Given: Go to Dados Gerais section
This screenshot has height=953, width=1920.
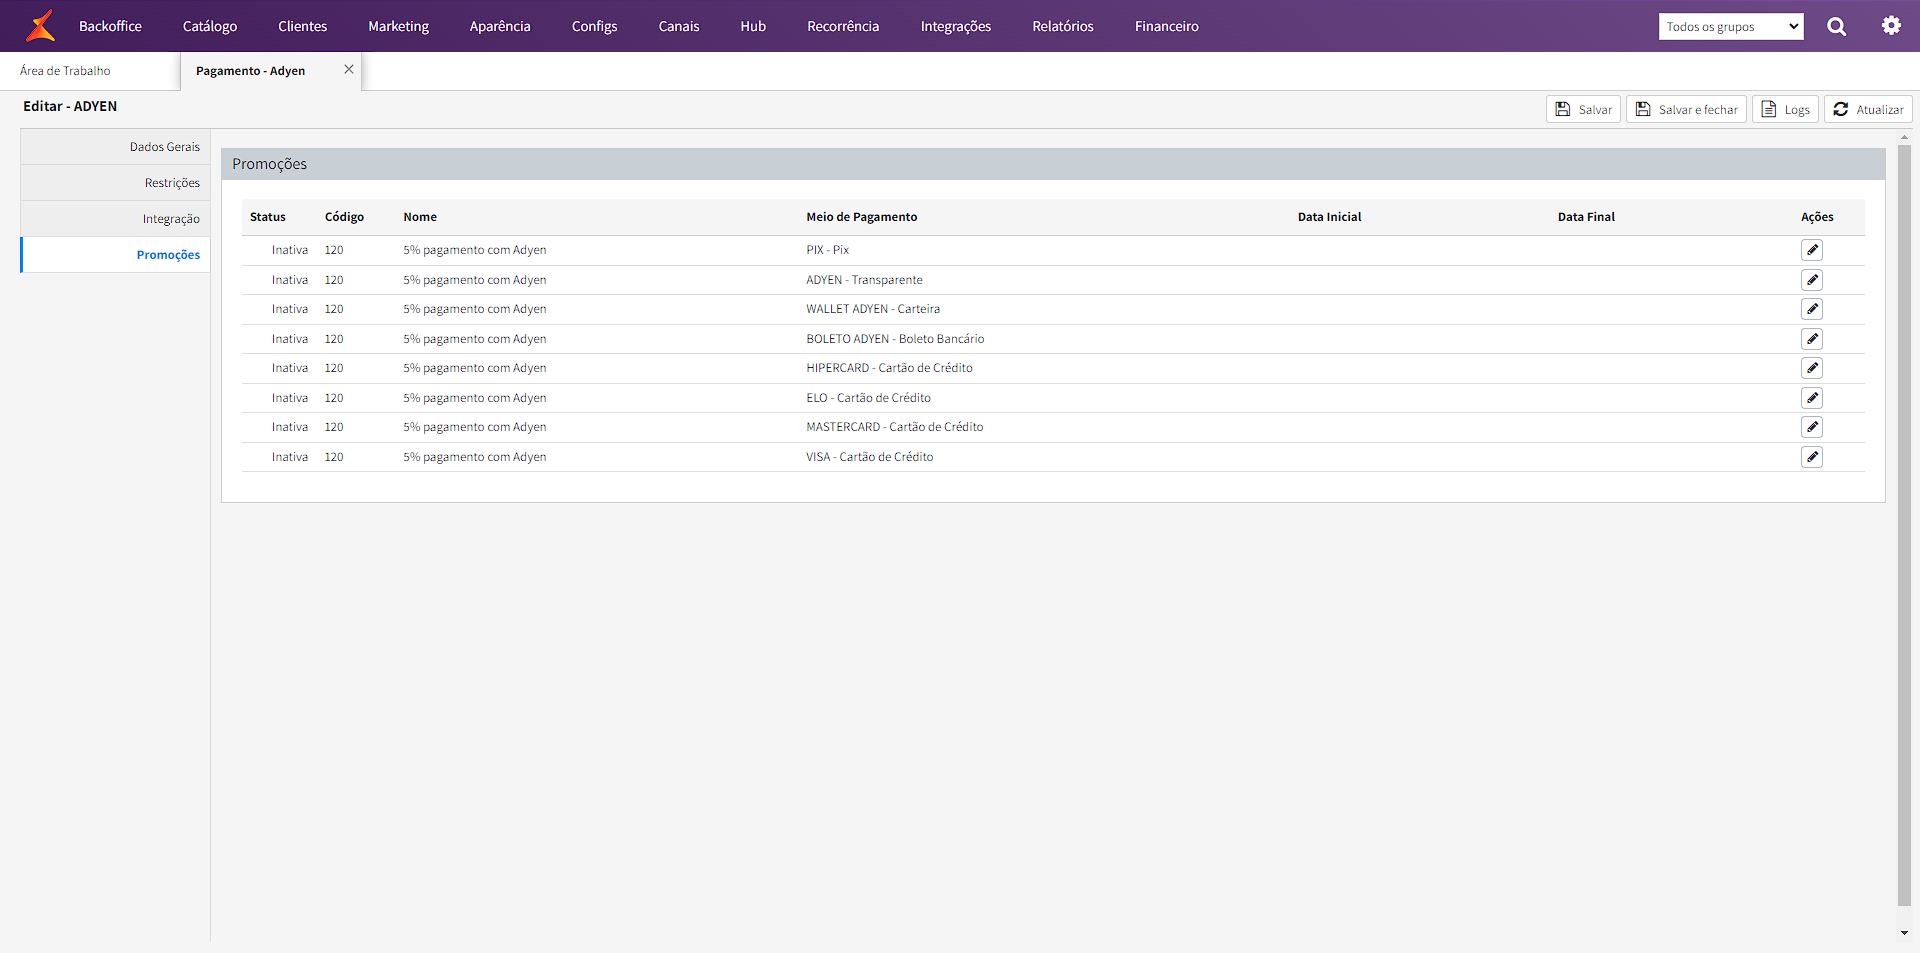Looking at the screenshot, I should [115, 147].
